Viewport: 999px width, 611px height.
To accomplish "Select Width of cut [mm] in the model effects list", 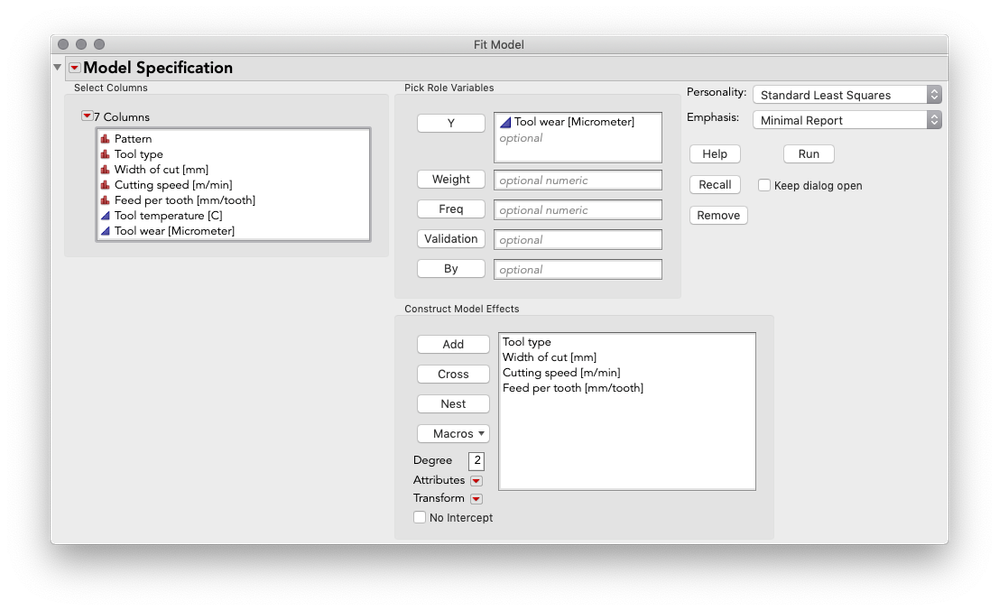I will (549, 357).
